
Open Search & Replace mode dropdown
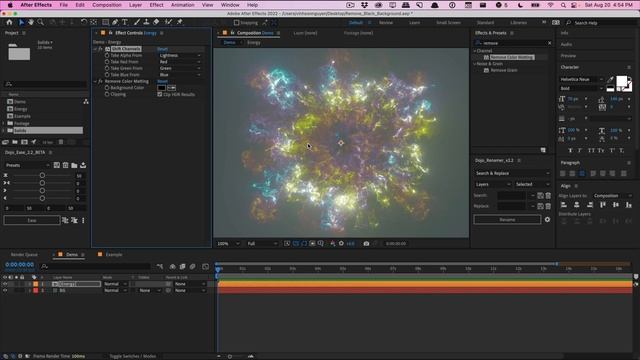click(x=512, y=173)
